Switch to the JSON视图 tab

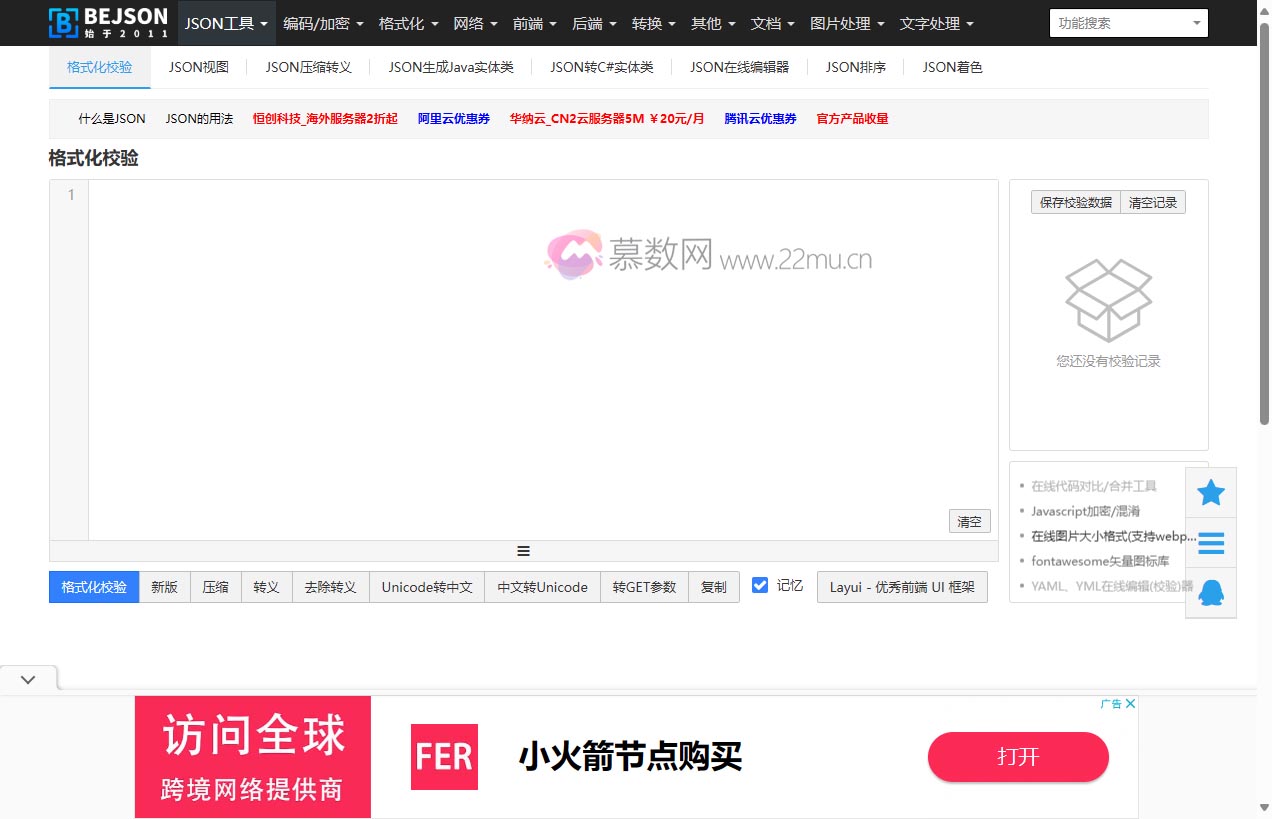[198, 67]
